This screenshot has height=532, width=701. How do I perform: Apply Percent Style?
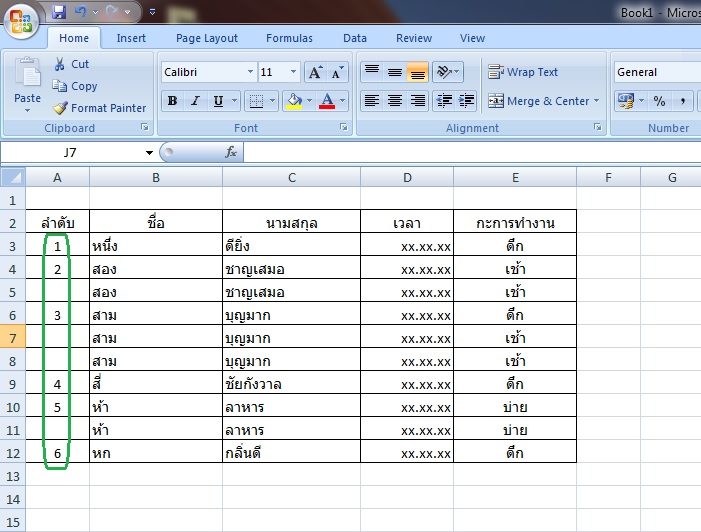click(x=659, y=101)
